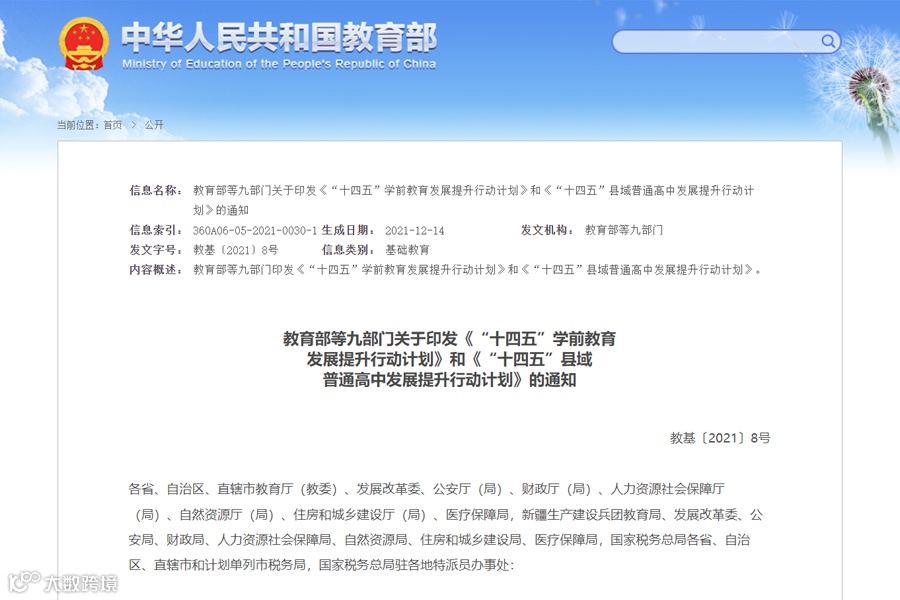Click the 信息索引 label
Screen dimensions: 900x600
(x=156, y=230)
